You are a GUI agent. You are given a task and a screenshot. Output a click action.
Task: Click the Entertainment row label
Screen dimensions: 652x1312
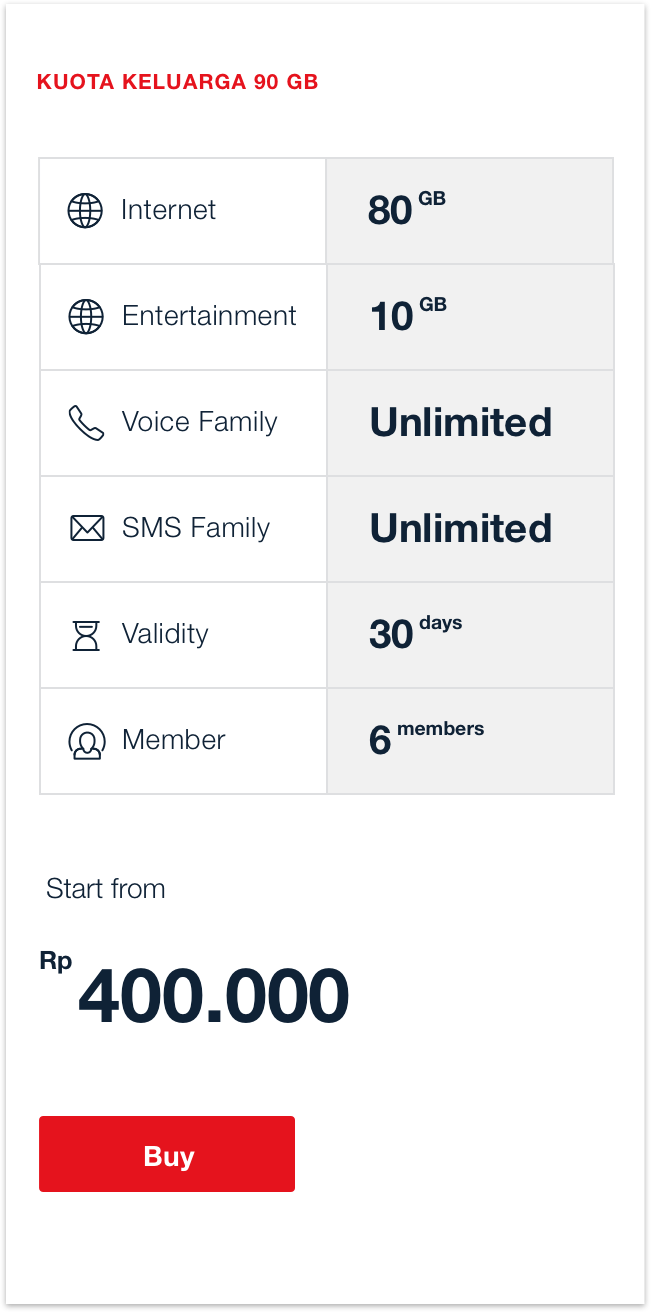pyautogui.click(x=209, y=316)
